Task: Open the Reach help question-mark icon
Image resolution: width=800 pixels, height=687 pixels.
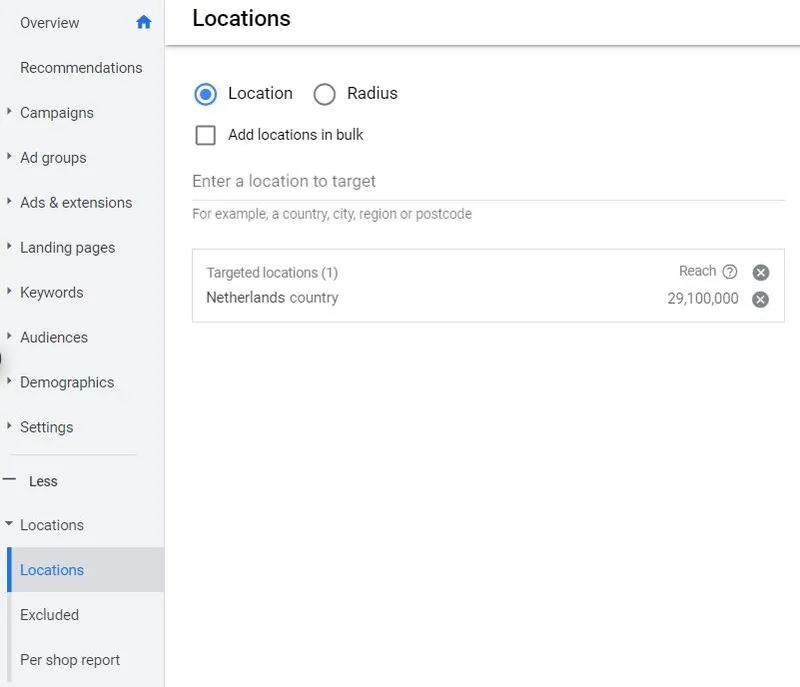Action: click(730, 271)
